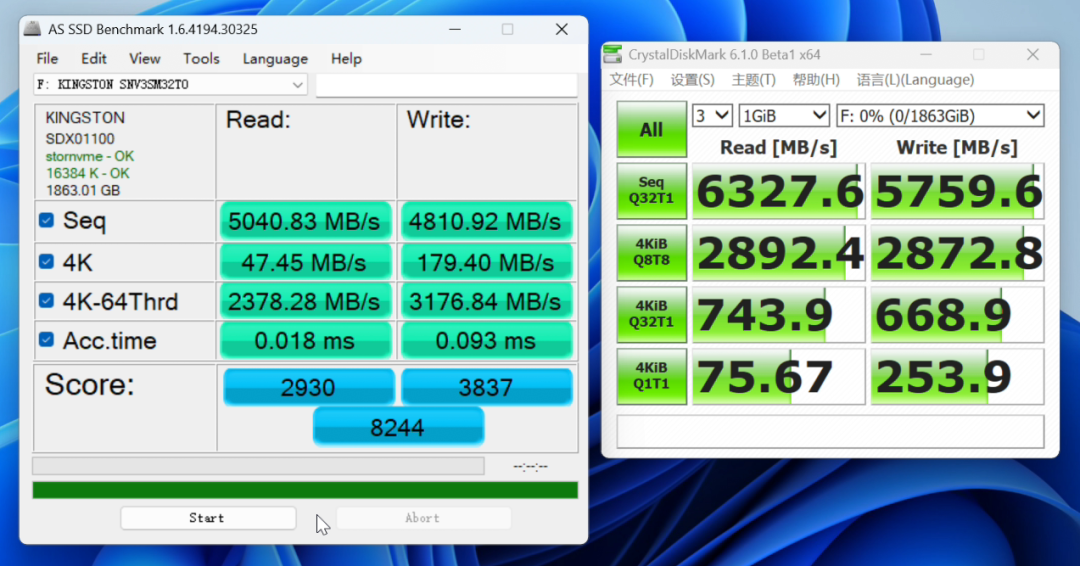Run the Seq Q32T1 test button
The image size is (1080, 566).
(652, 191)
